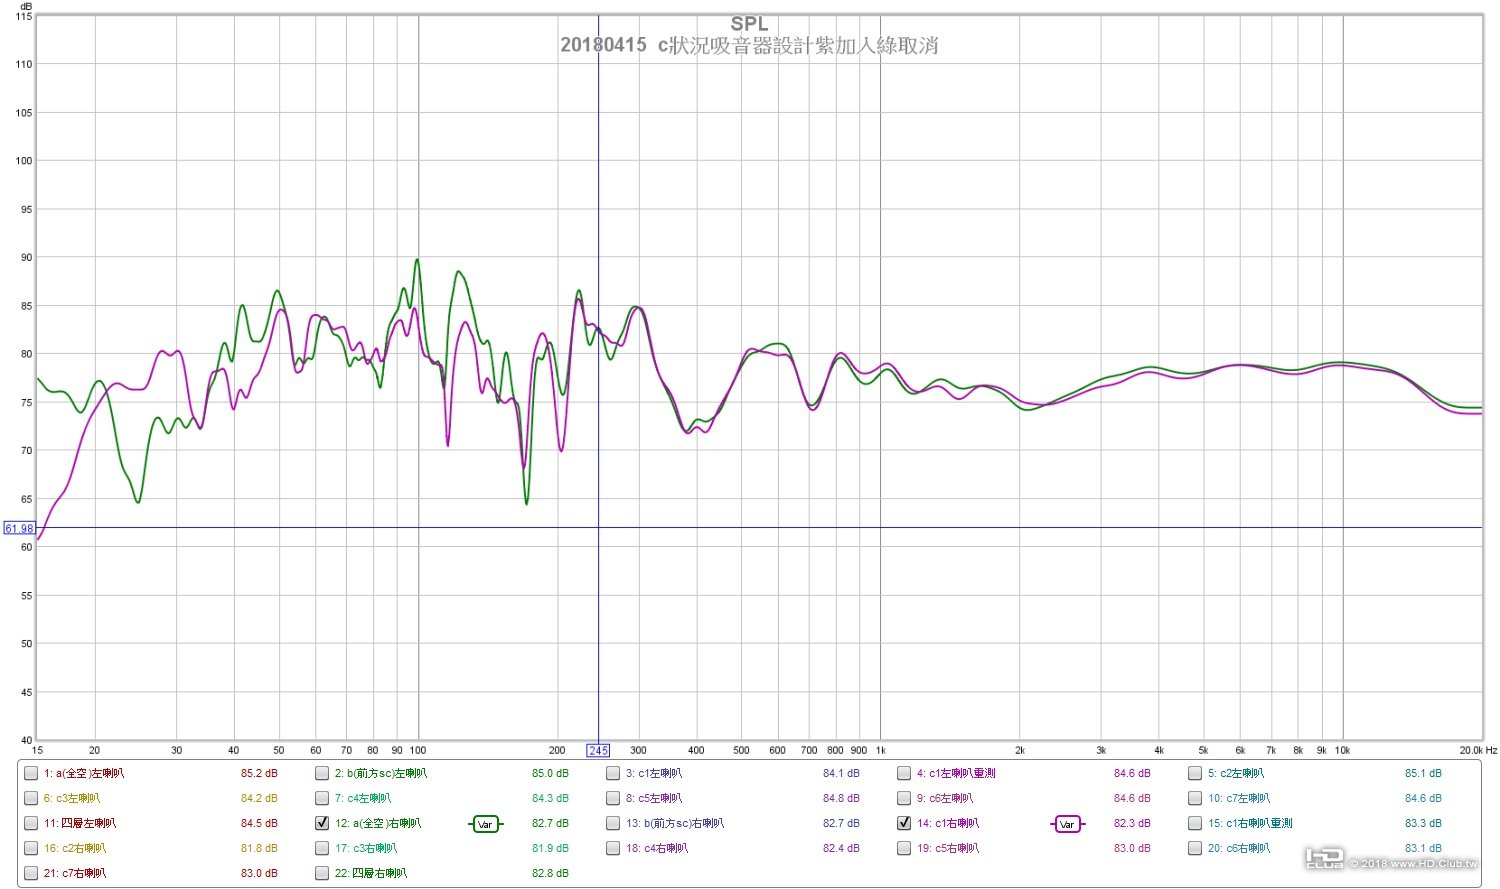
Task: Click the 82.4 dB value of trace 18
Action: click(841, 848)
